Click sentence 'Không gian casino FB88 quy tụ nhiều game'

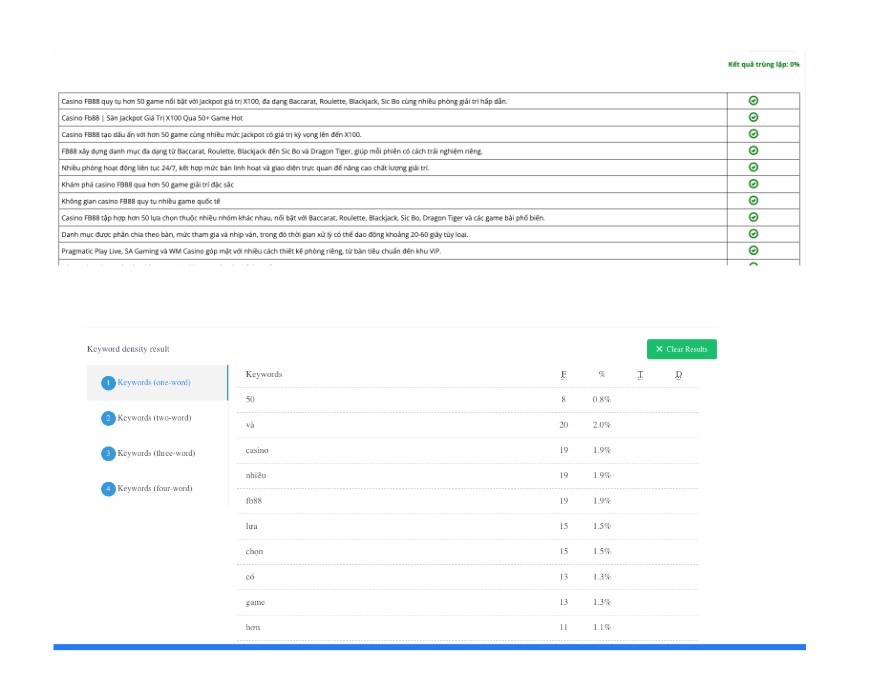coord(141,201)
